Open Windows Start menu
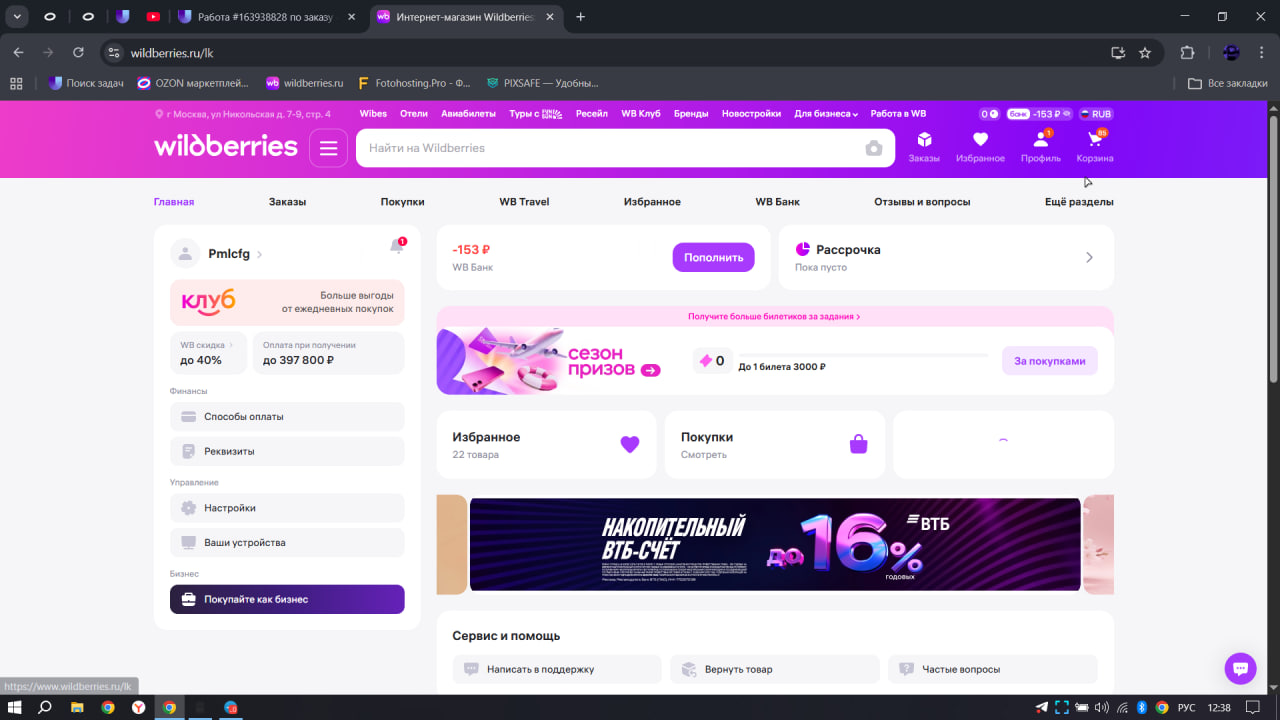The image size is (1280, 720). click(13, 707)
